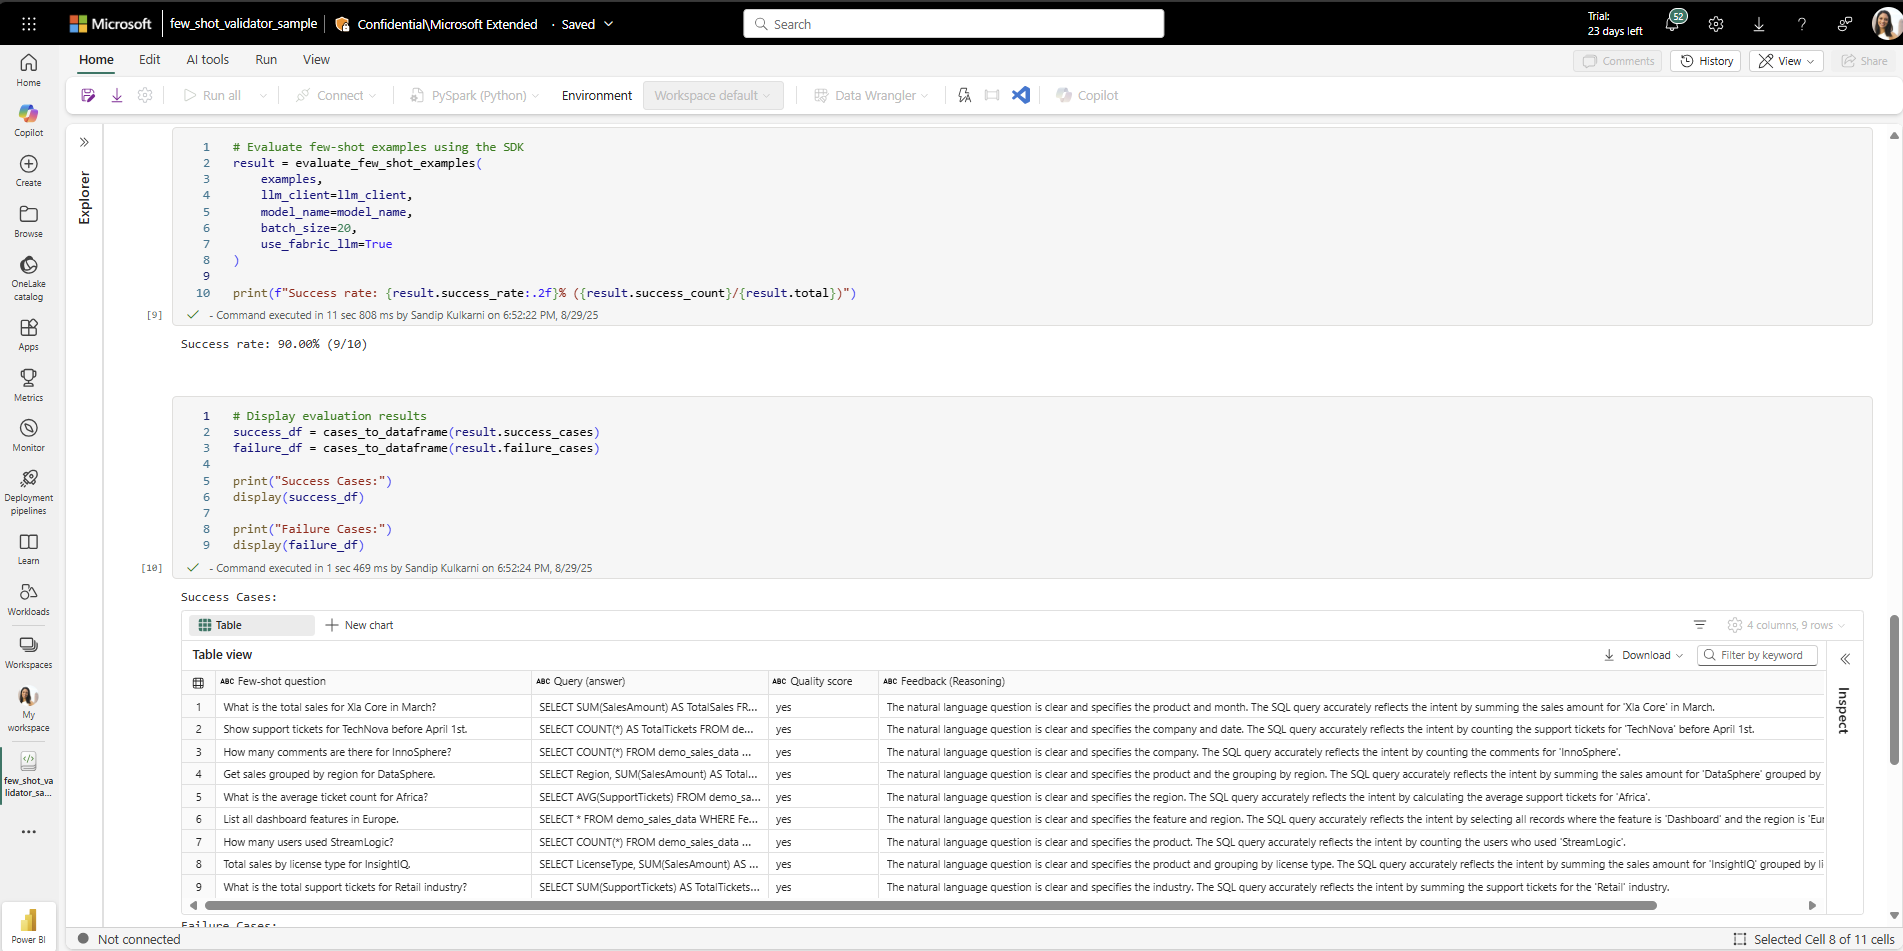Open the settings gear in top bar
1903x951 pixels.
point(1716,24)
